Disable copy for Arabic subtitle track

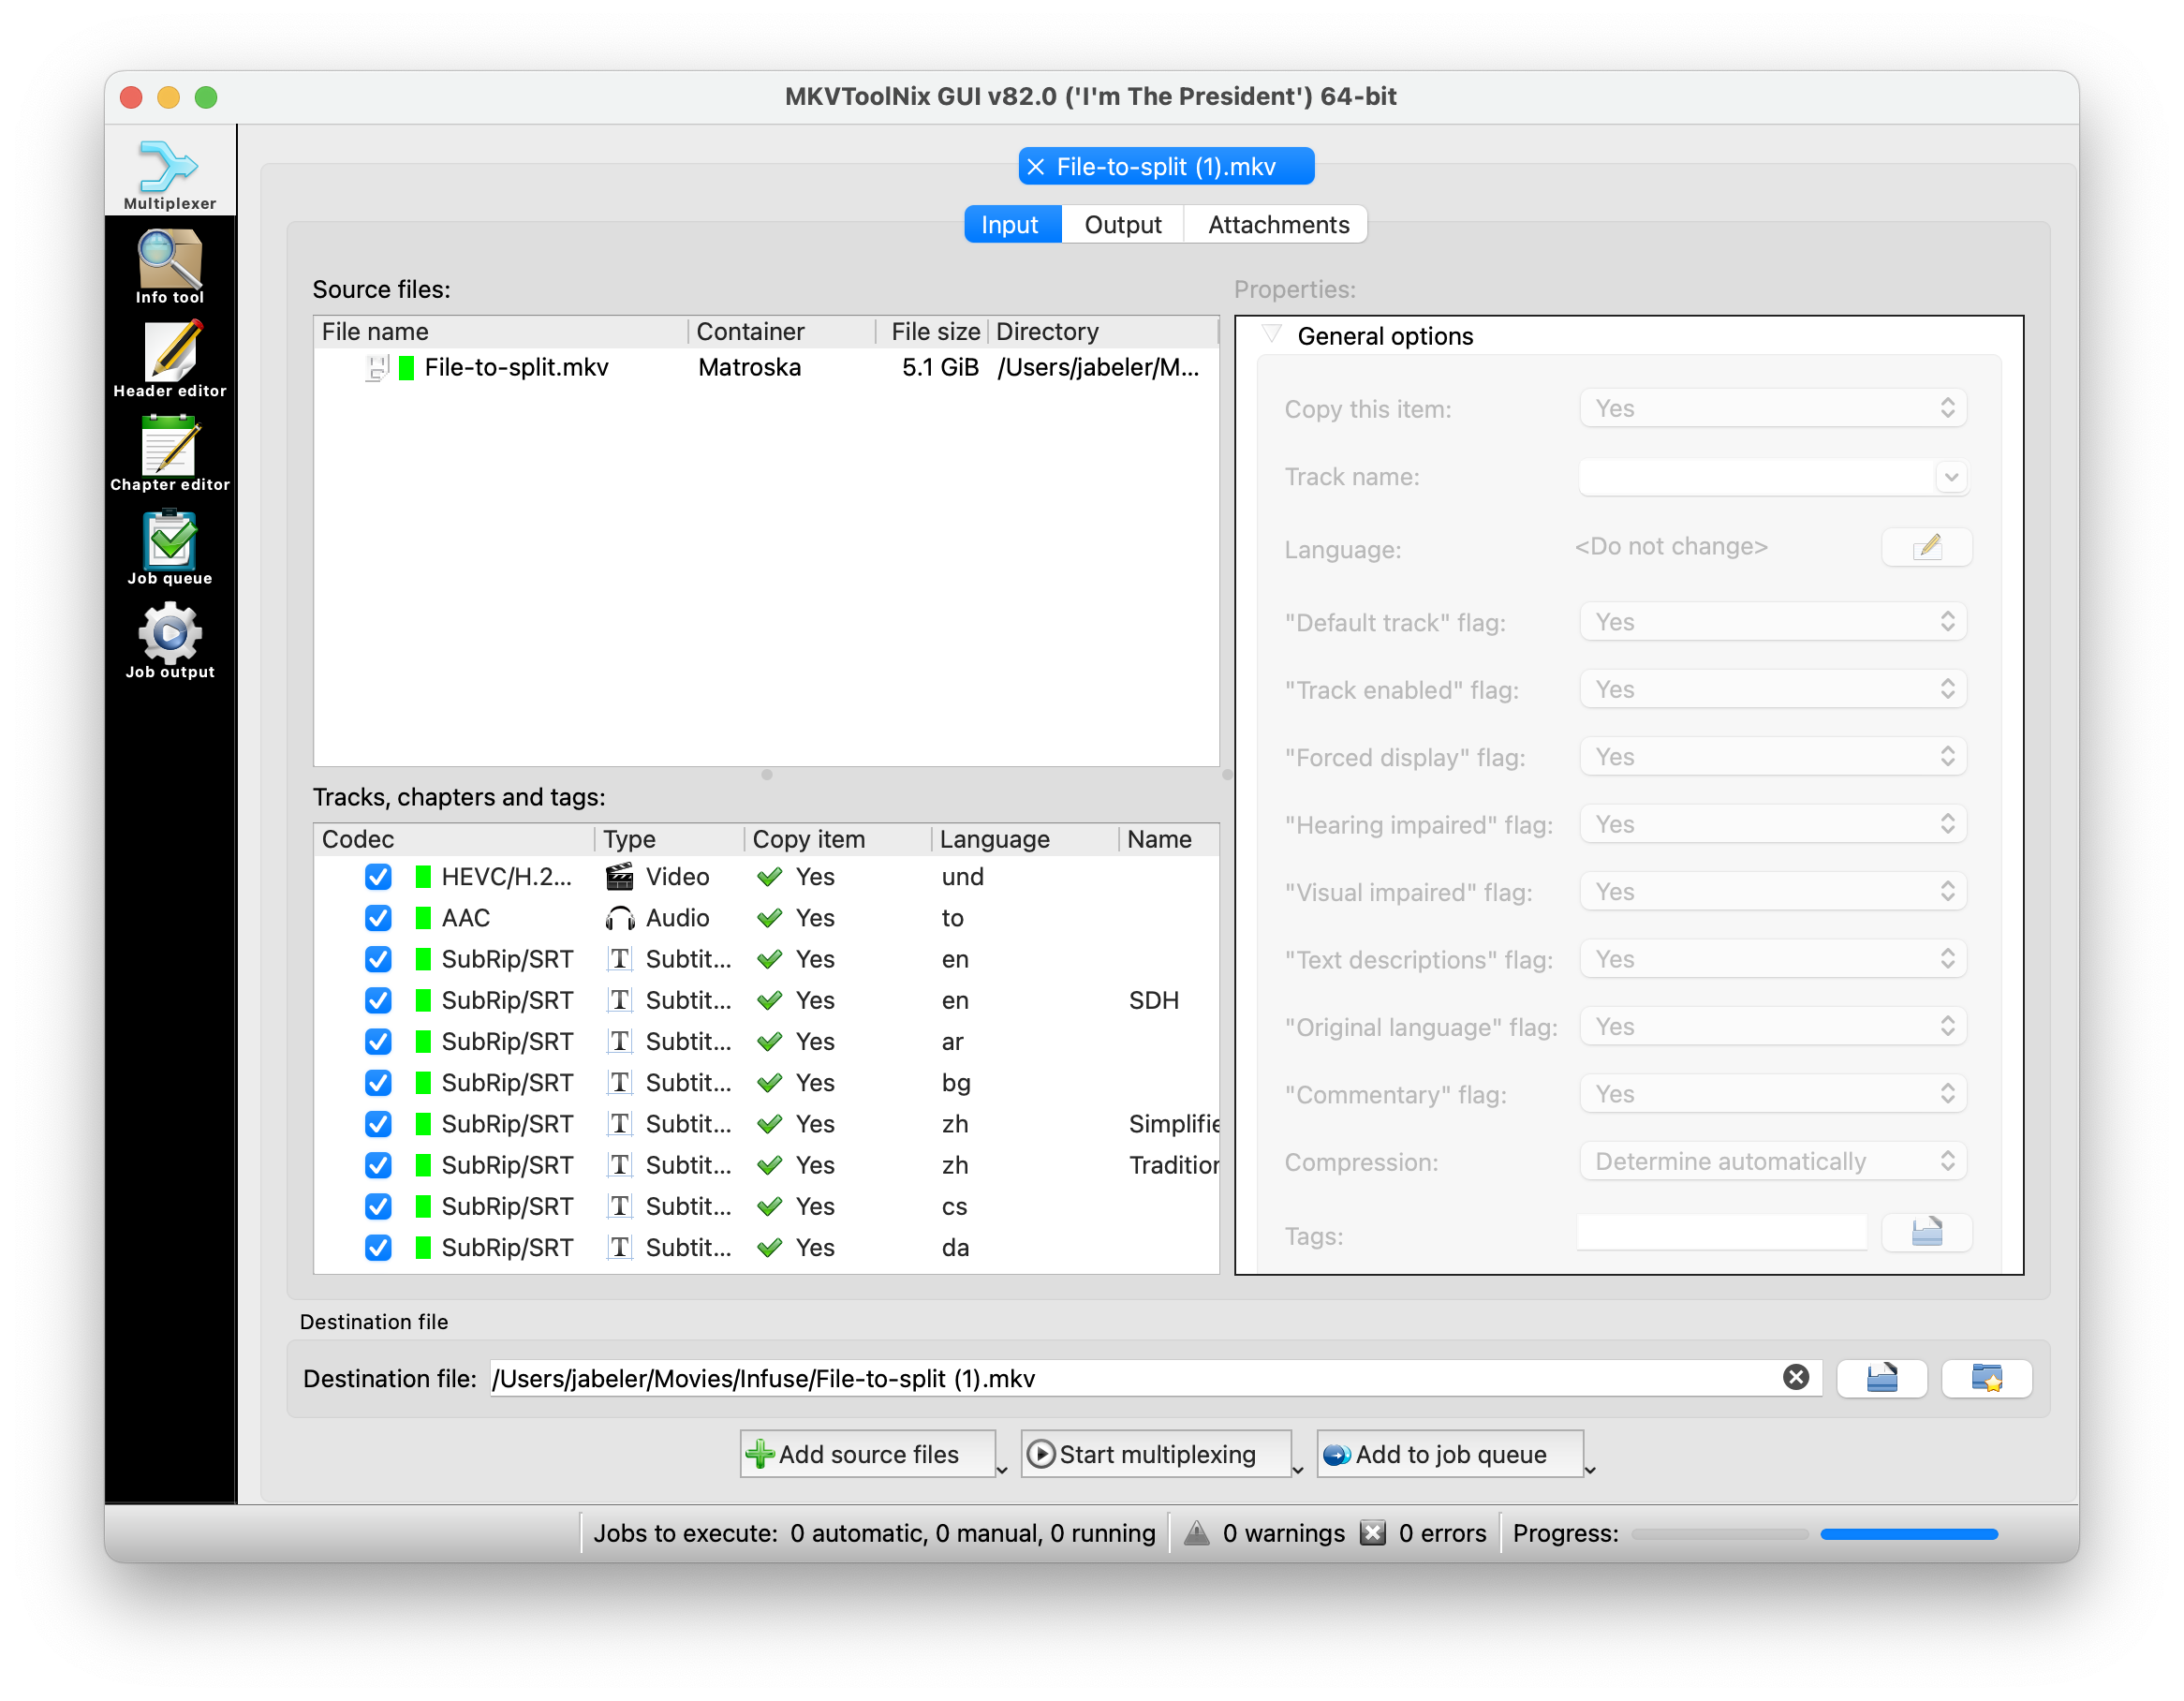point(377,1043)
